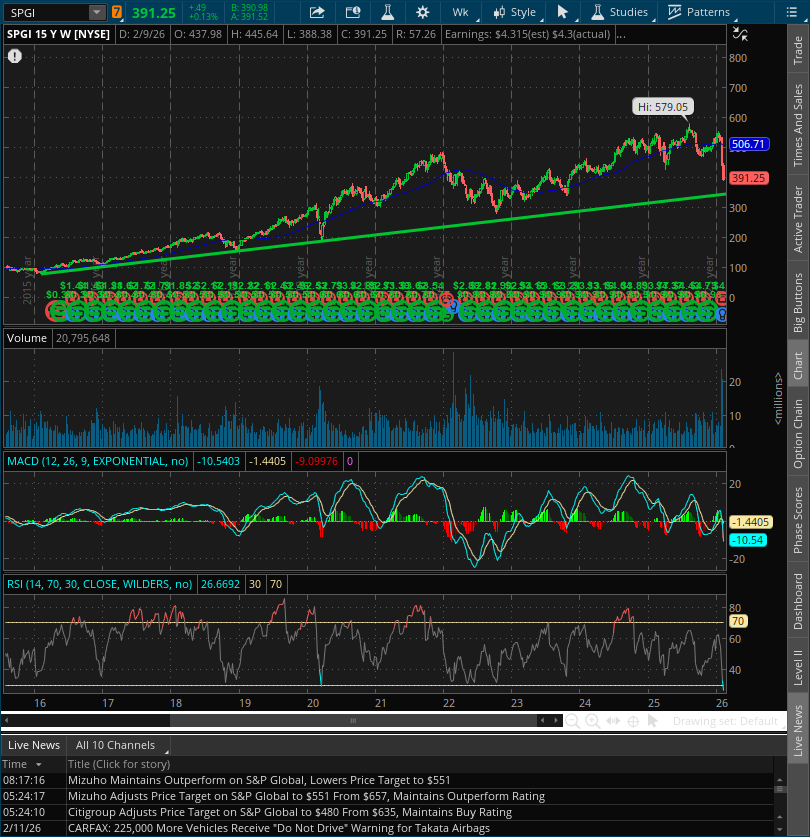Viewport: 810px width, 837px height.
Task: Click the SPGI symbol input field
Action: click(45, 12)
